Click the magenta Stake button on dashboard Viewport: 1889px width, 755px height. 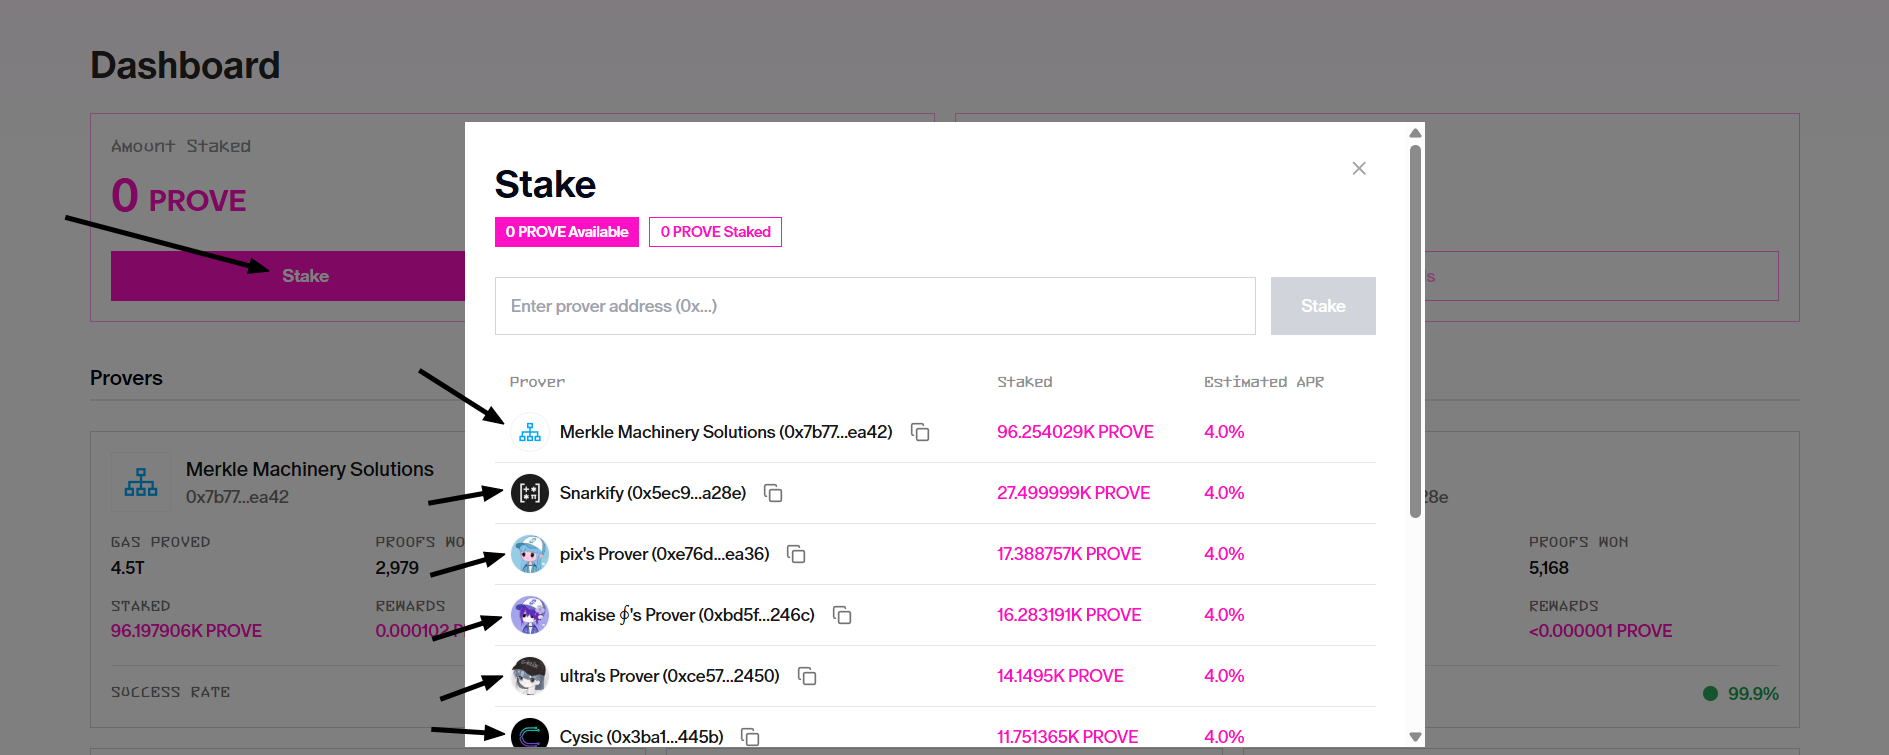point(288,276)
